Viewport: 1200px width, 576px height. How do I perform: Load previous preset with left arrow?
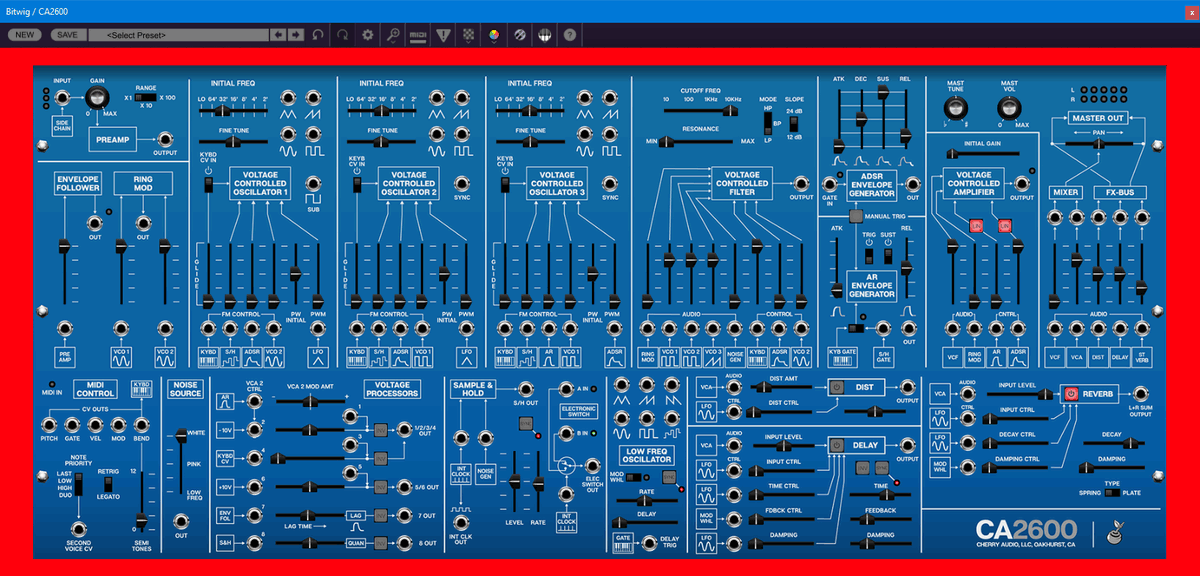coord(279,34)
